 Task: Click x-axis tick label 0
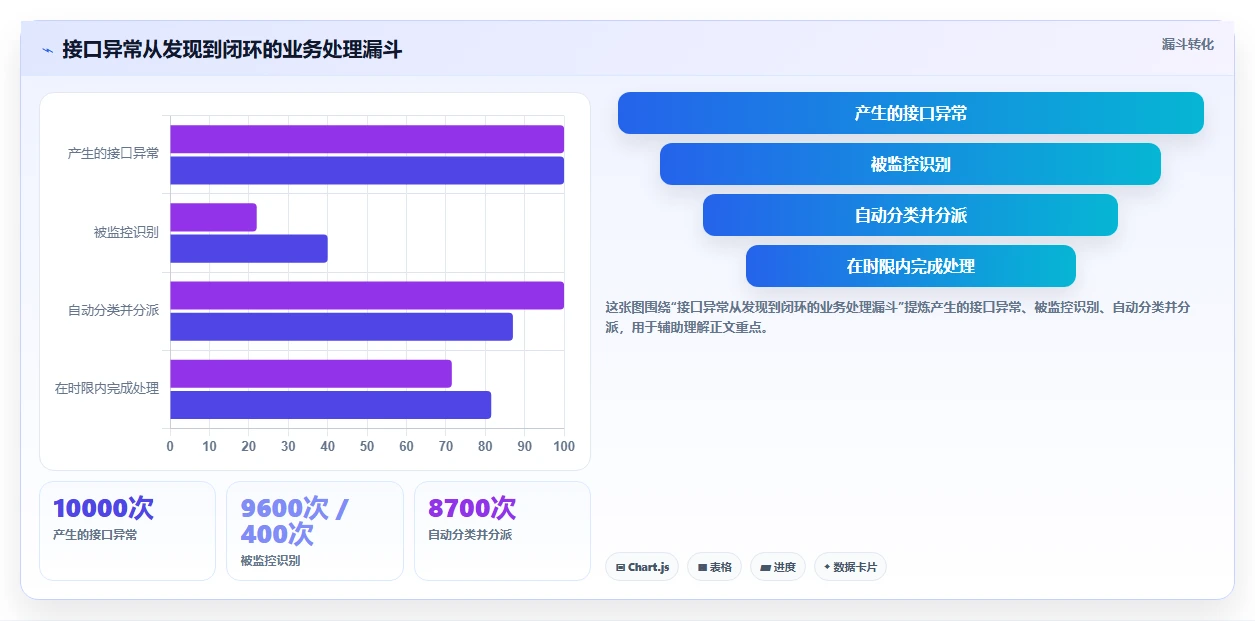[170, 446]
